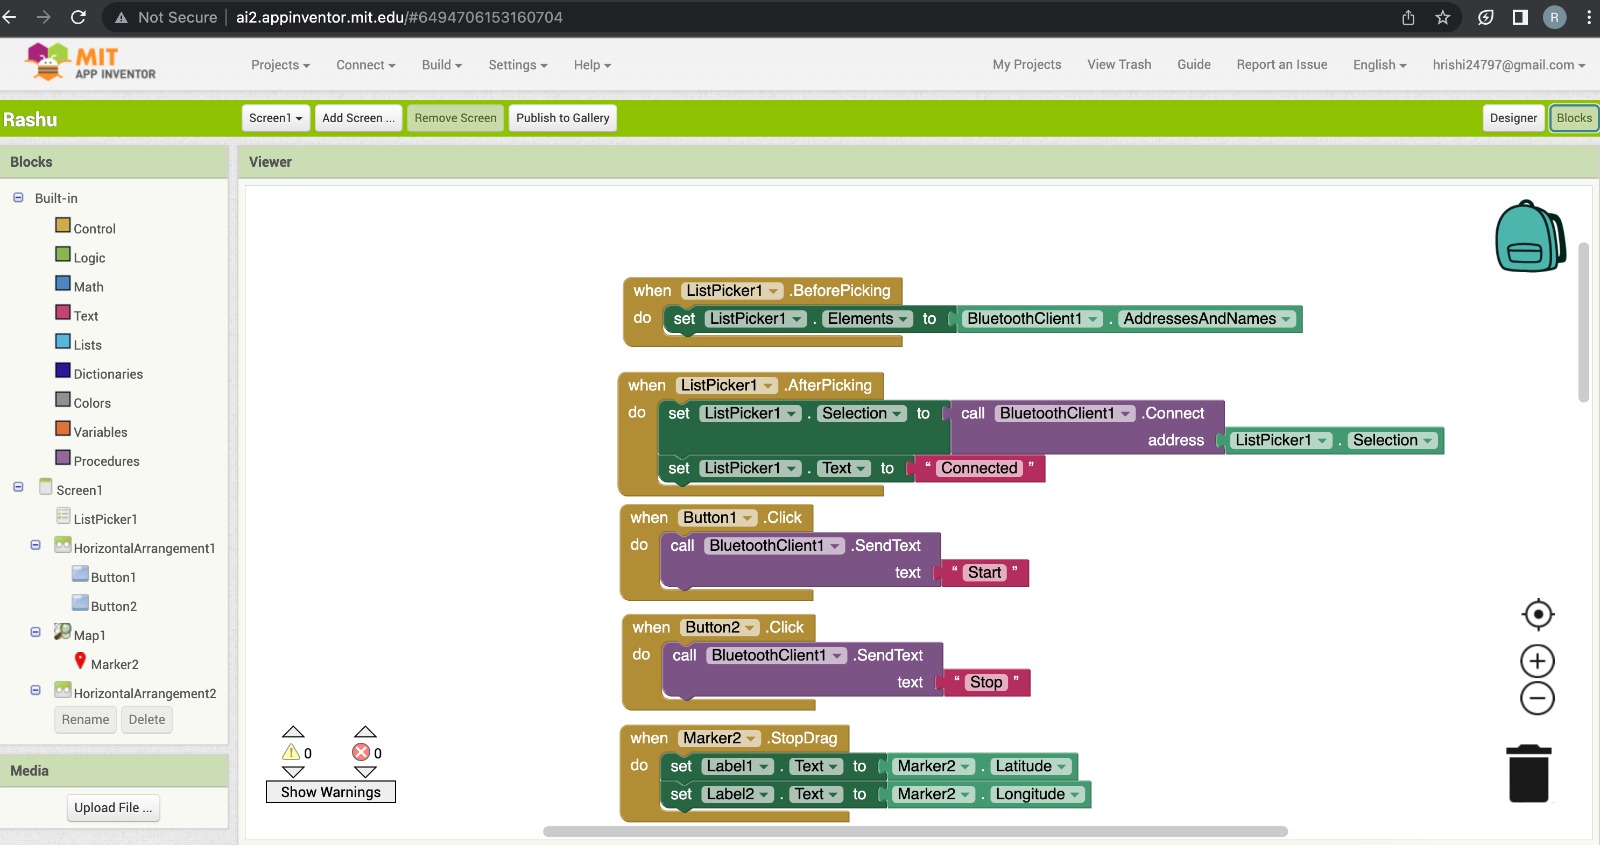1600x845 pixels.
Task: Click the MIT App Inventor logo
Action: (90, 63)
